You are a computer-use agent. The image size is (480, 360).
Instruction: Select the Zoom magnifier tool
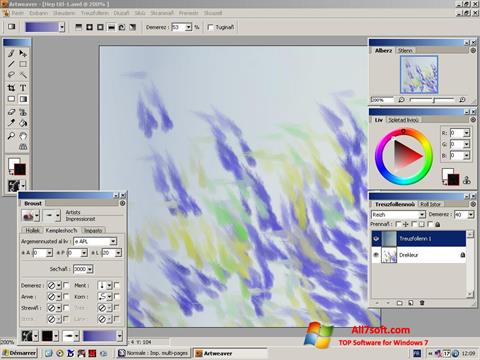(x=11, y=136)
